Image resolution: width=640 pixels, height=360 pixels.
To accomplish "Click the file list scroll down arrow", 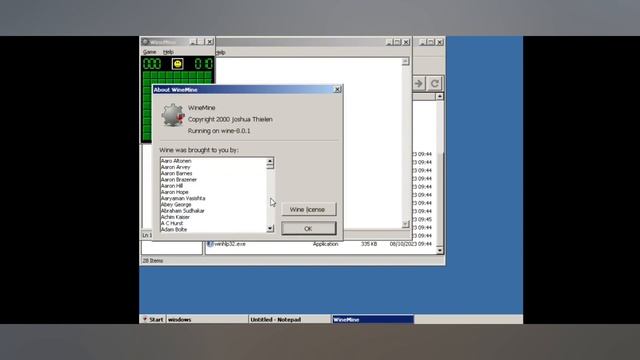I will click(440, 250).
